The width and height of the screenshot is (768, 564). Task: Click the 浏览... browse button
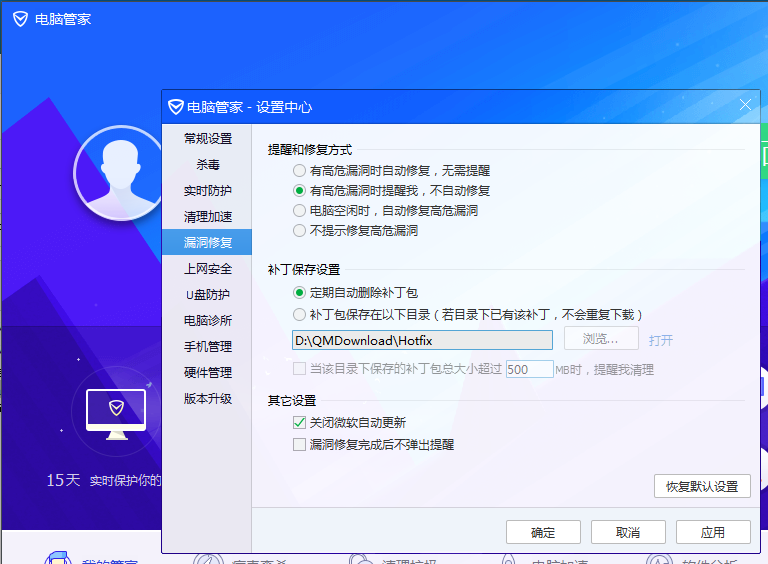tap(601, 339)
